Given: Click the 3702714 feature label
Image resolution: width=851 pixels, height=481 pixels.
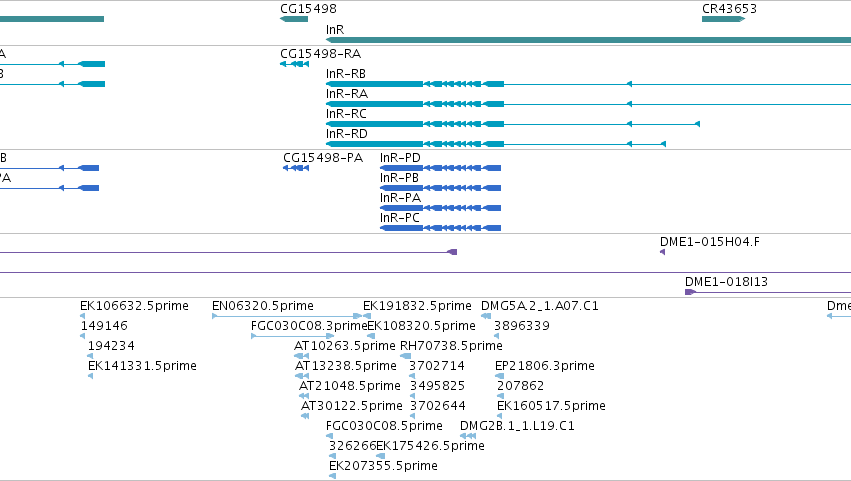Looking at the screenshot, I should coord(437,366).
